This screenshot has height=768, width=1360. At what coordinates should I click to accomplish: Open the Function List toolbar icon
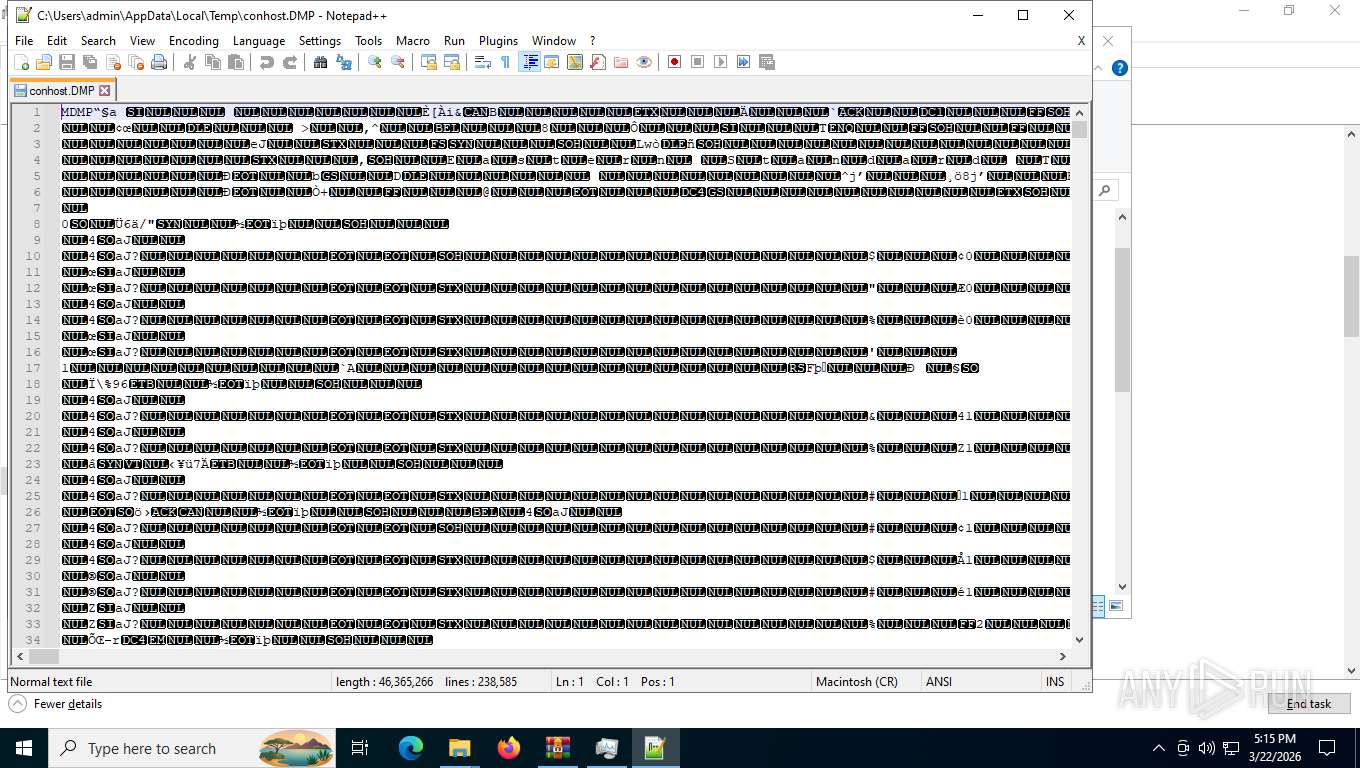point(598,62)
